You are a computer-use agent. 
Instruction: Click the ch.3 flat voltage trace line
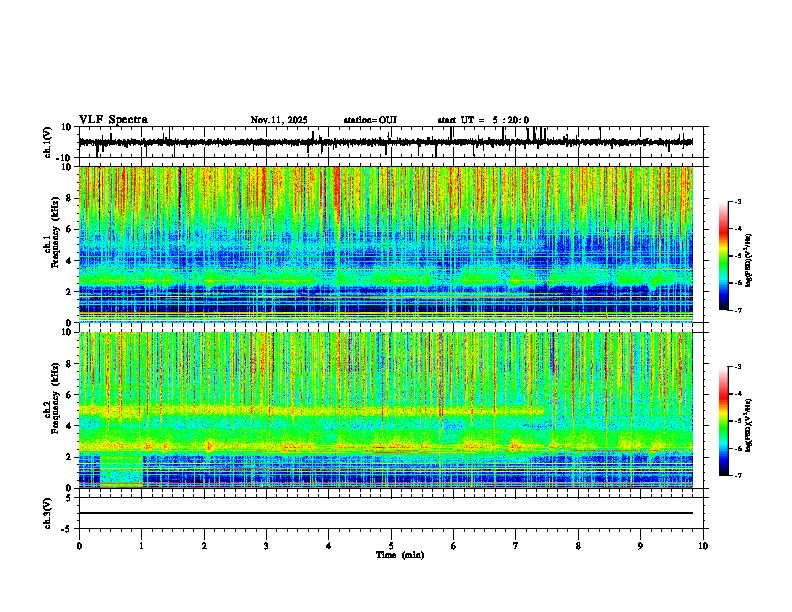[x=386, y=513]
